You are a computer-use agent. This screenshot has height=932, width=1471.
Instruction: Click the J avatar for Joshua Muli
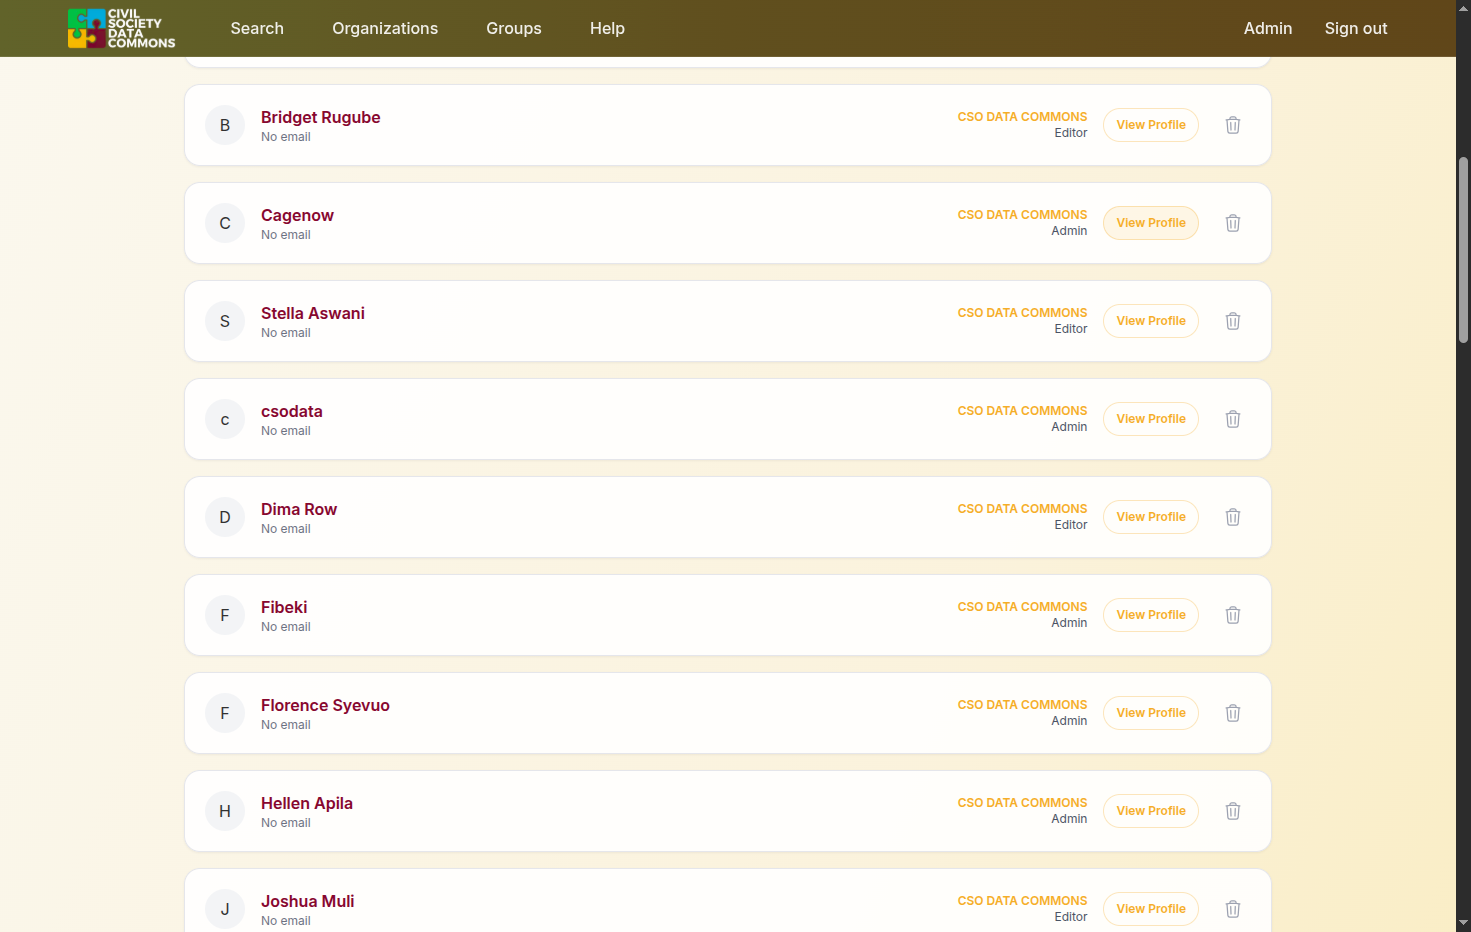[x=225, y=909]
